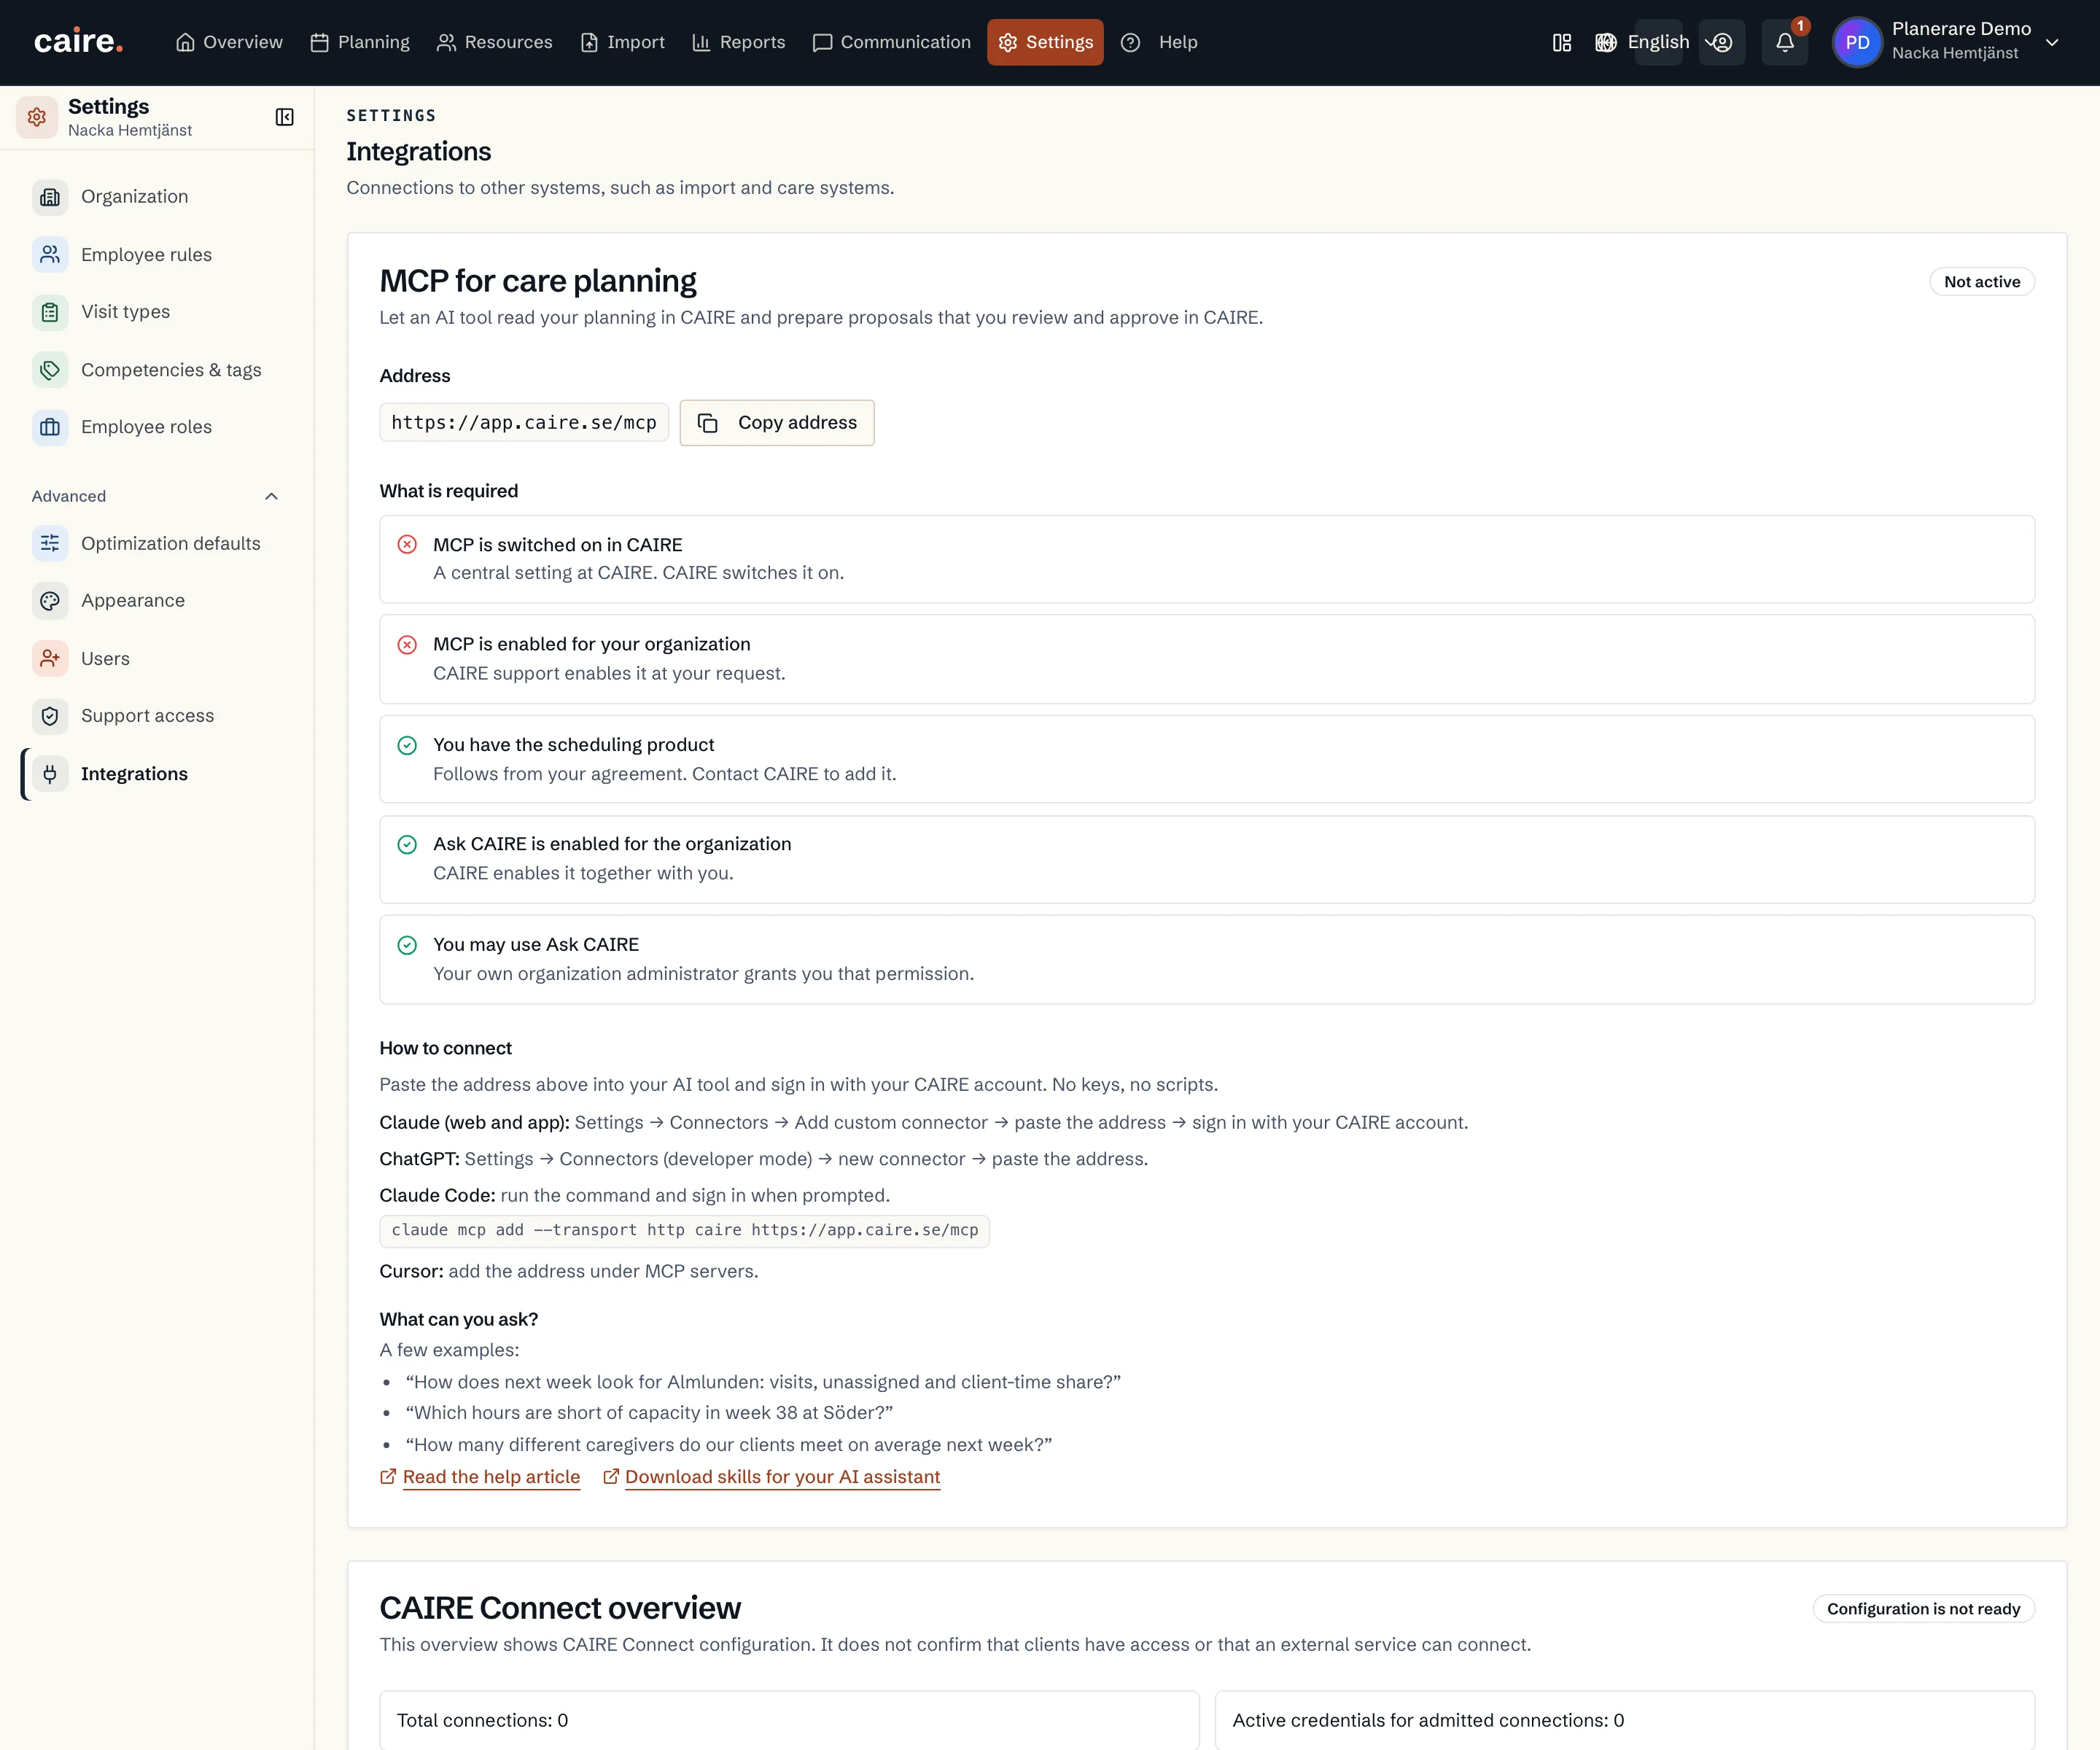Click the You have the scheduling product row
The image size is (2100, 1750).
pyautogui.click(x=1207, y=759)
